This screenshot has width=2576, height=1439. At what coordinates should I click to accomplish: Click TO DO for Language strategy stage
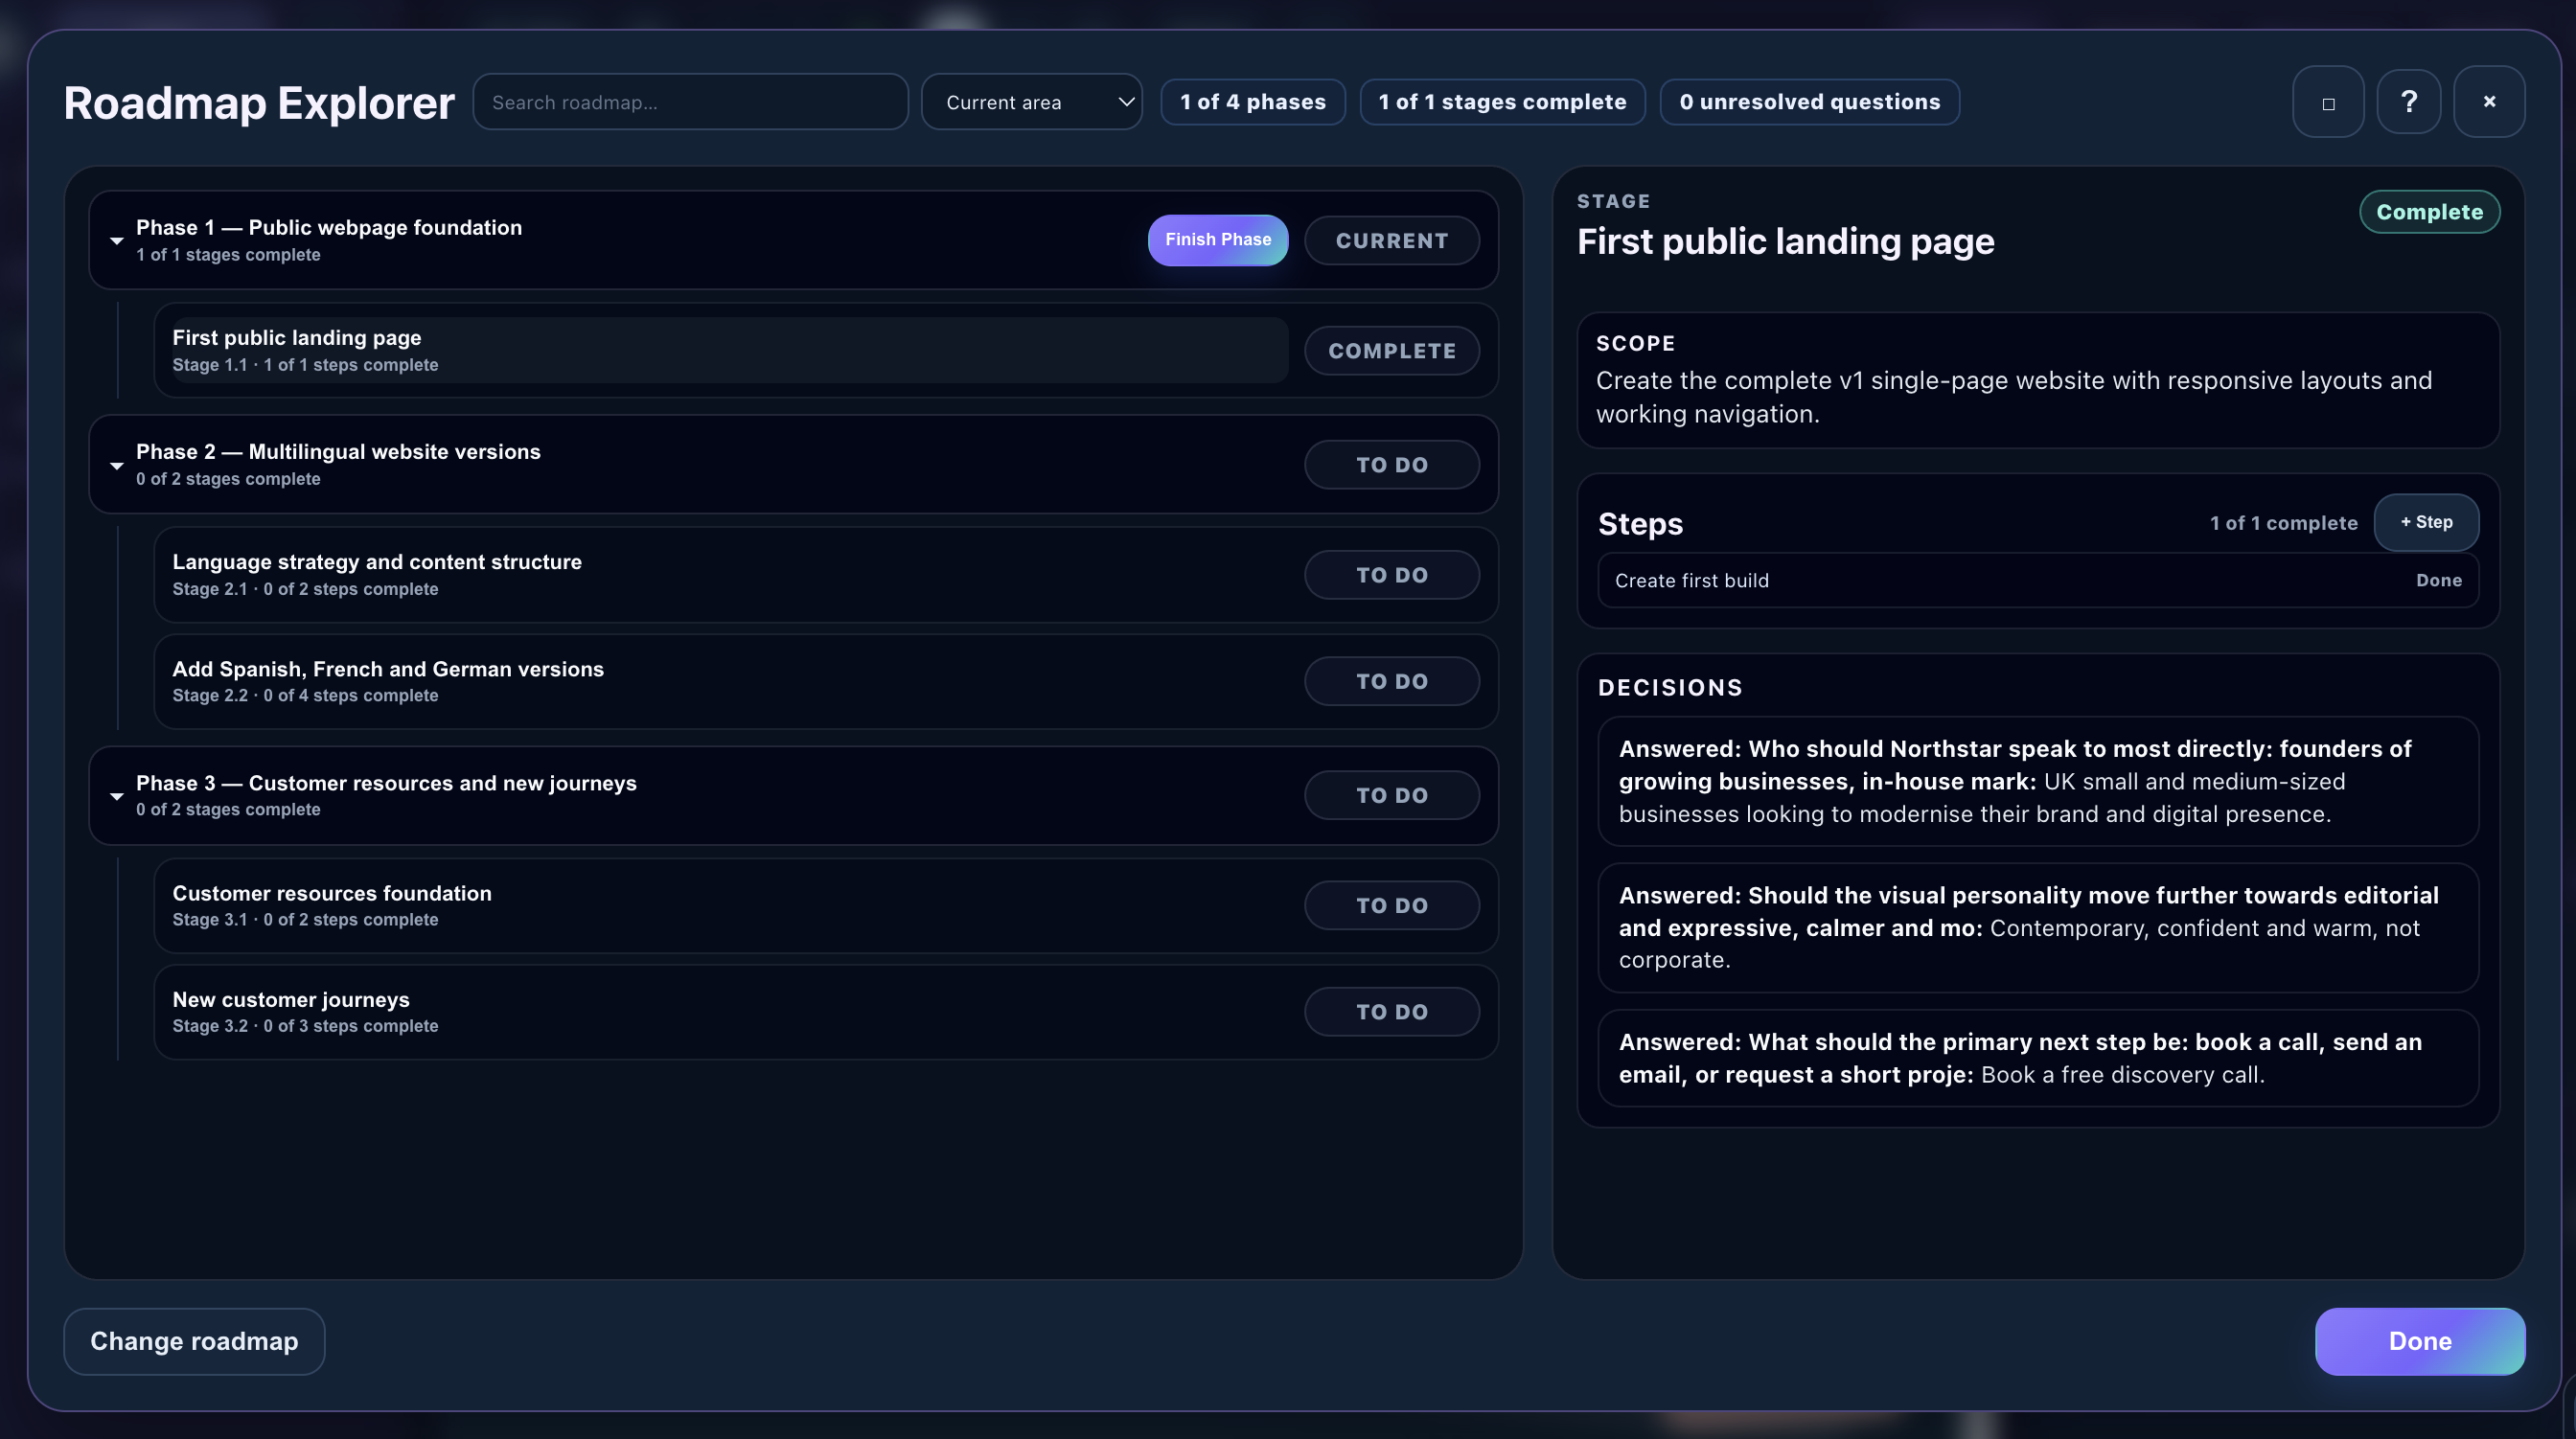point(1391,575)
